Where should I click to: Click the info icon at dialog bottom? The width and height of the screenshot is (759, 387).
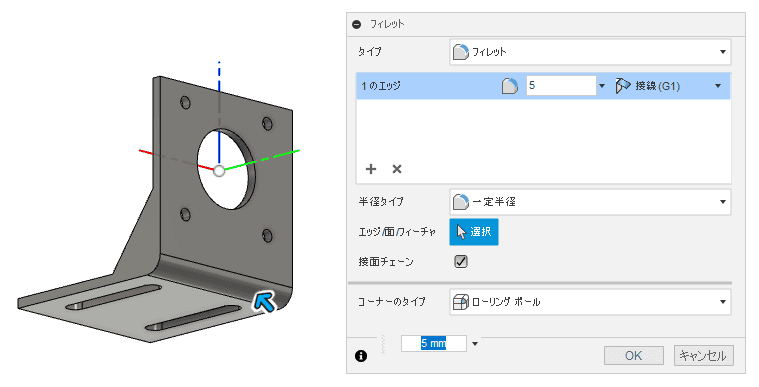361,356
